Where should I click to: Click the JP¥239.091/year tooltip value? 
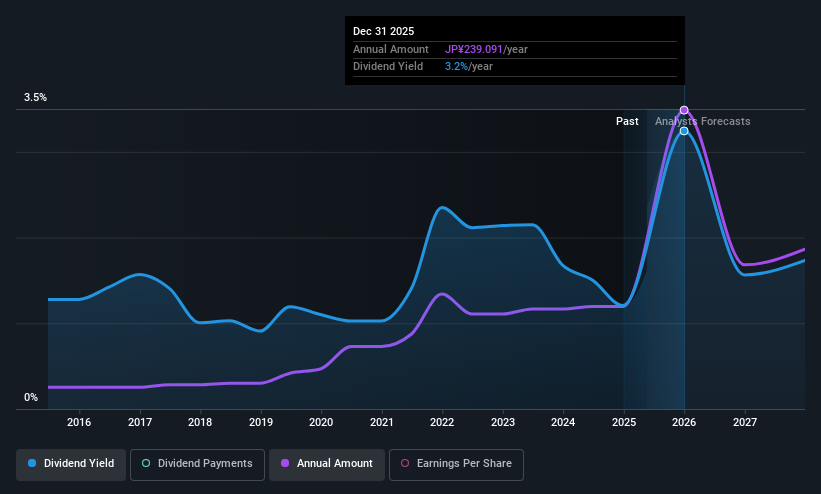pyautogui.click(x=486, y=49)
